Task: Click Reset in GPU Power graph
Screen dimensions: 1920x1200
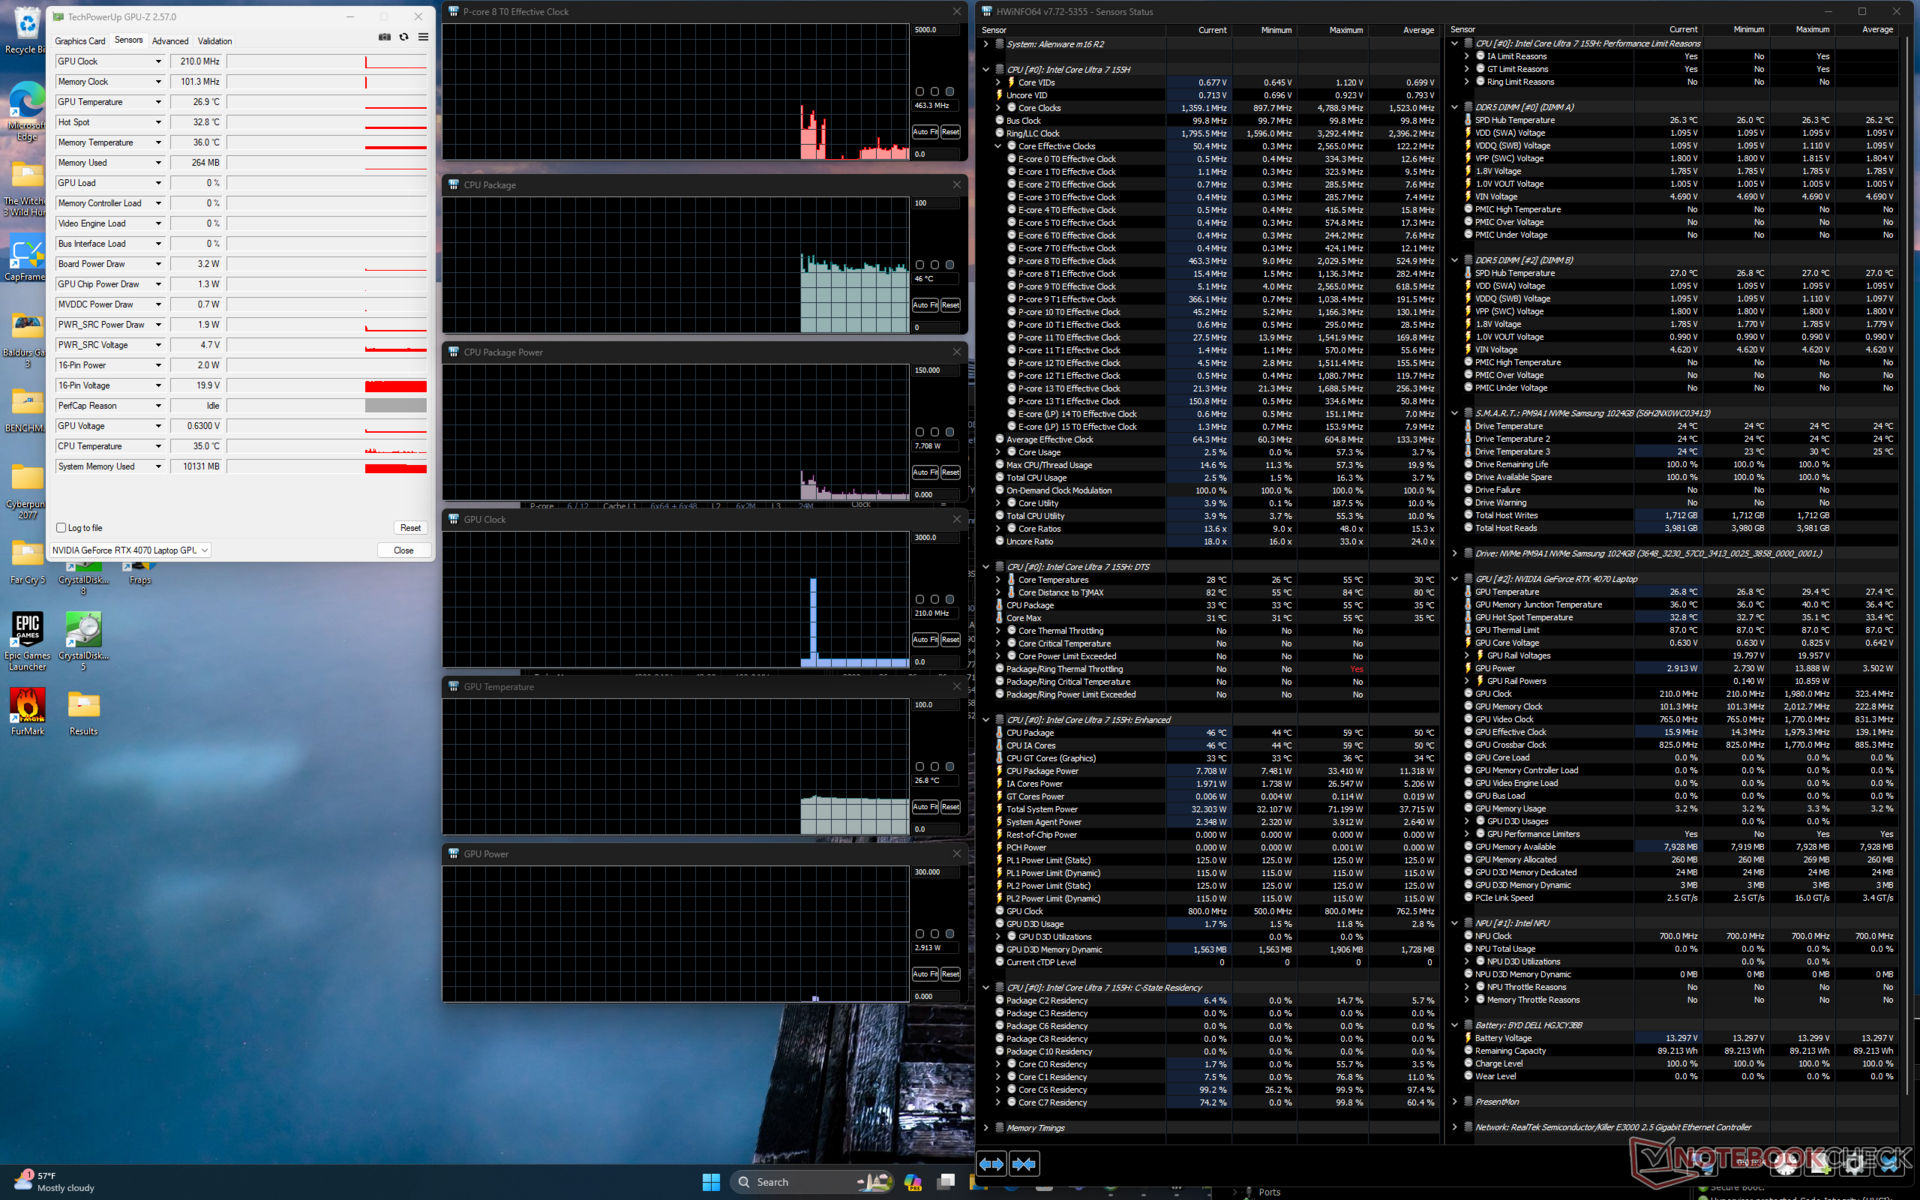Action: 950,974
